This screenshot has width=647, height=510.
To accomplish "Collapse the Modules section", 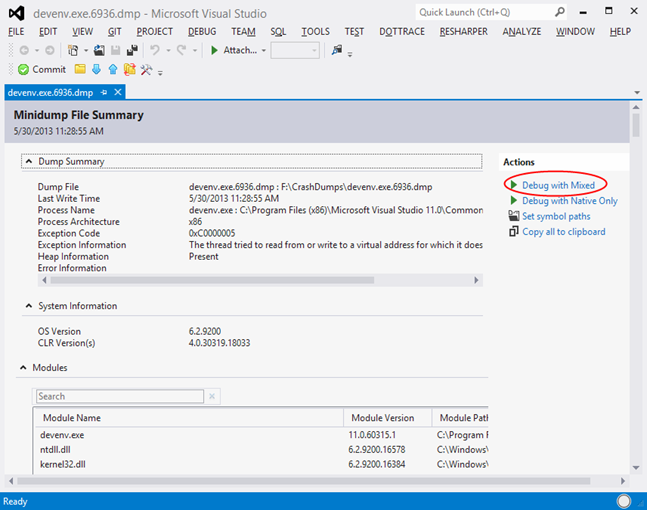I will [24, 368].
